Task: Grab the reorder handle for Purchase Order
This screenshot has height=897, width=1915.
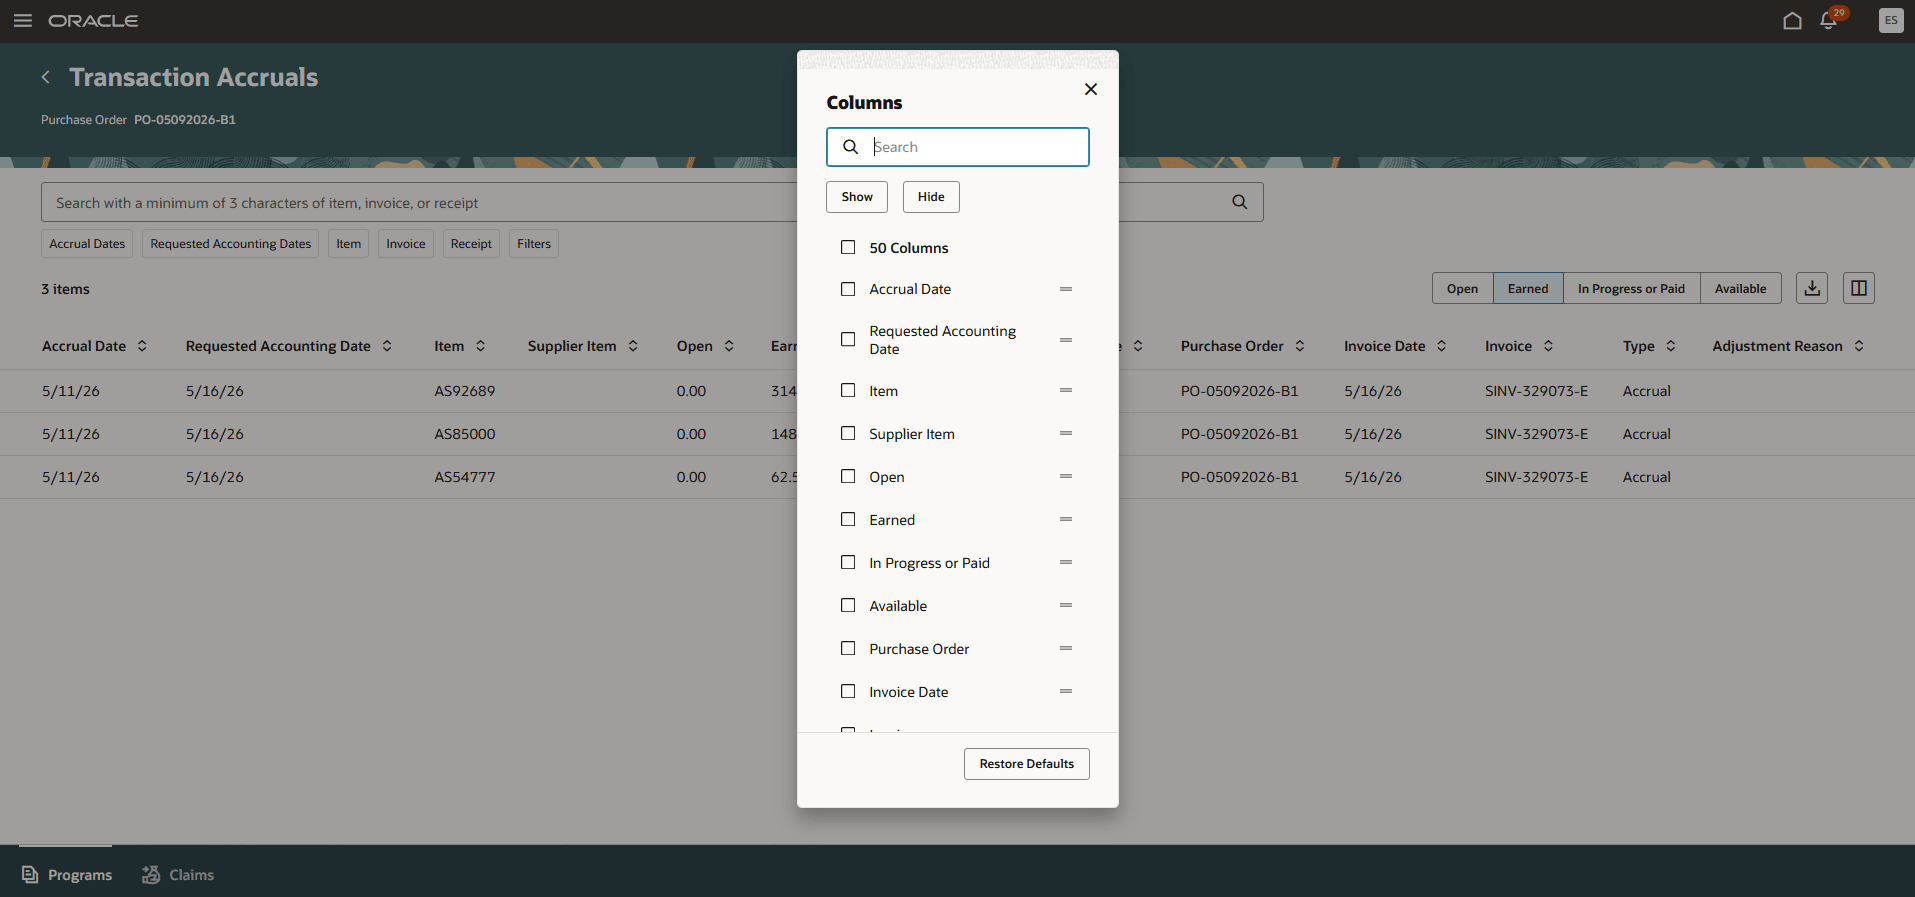Action: (x=1066, y=649)
